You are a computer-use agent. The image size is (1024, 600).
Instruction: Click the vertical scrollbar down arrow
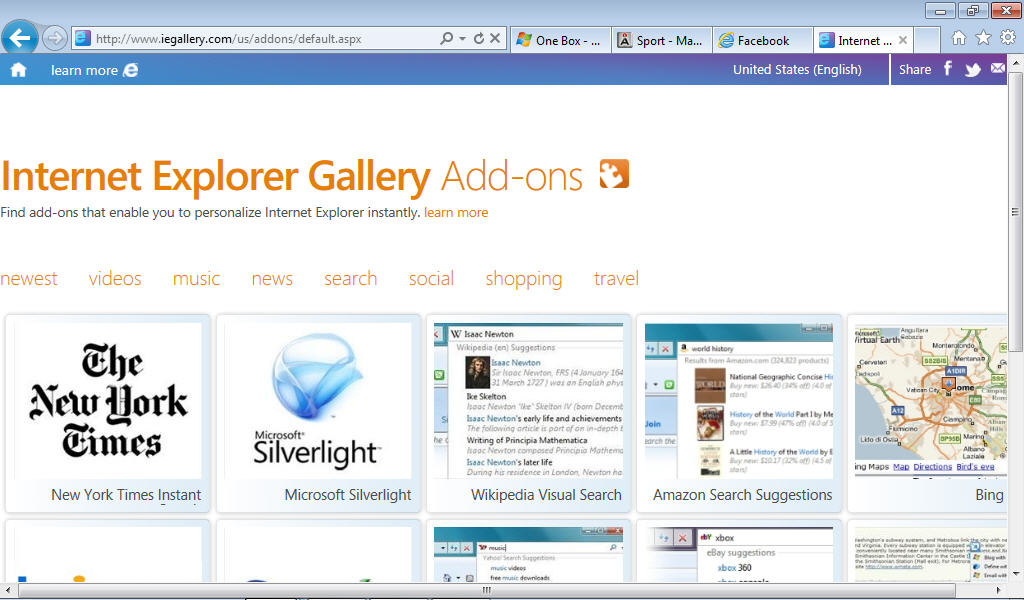(1016, 574)
